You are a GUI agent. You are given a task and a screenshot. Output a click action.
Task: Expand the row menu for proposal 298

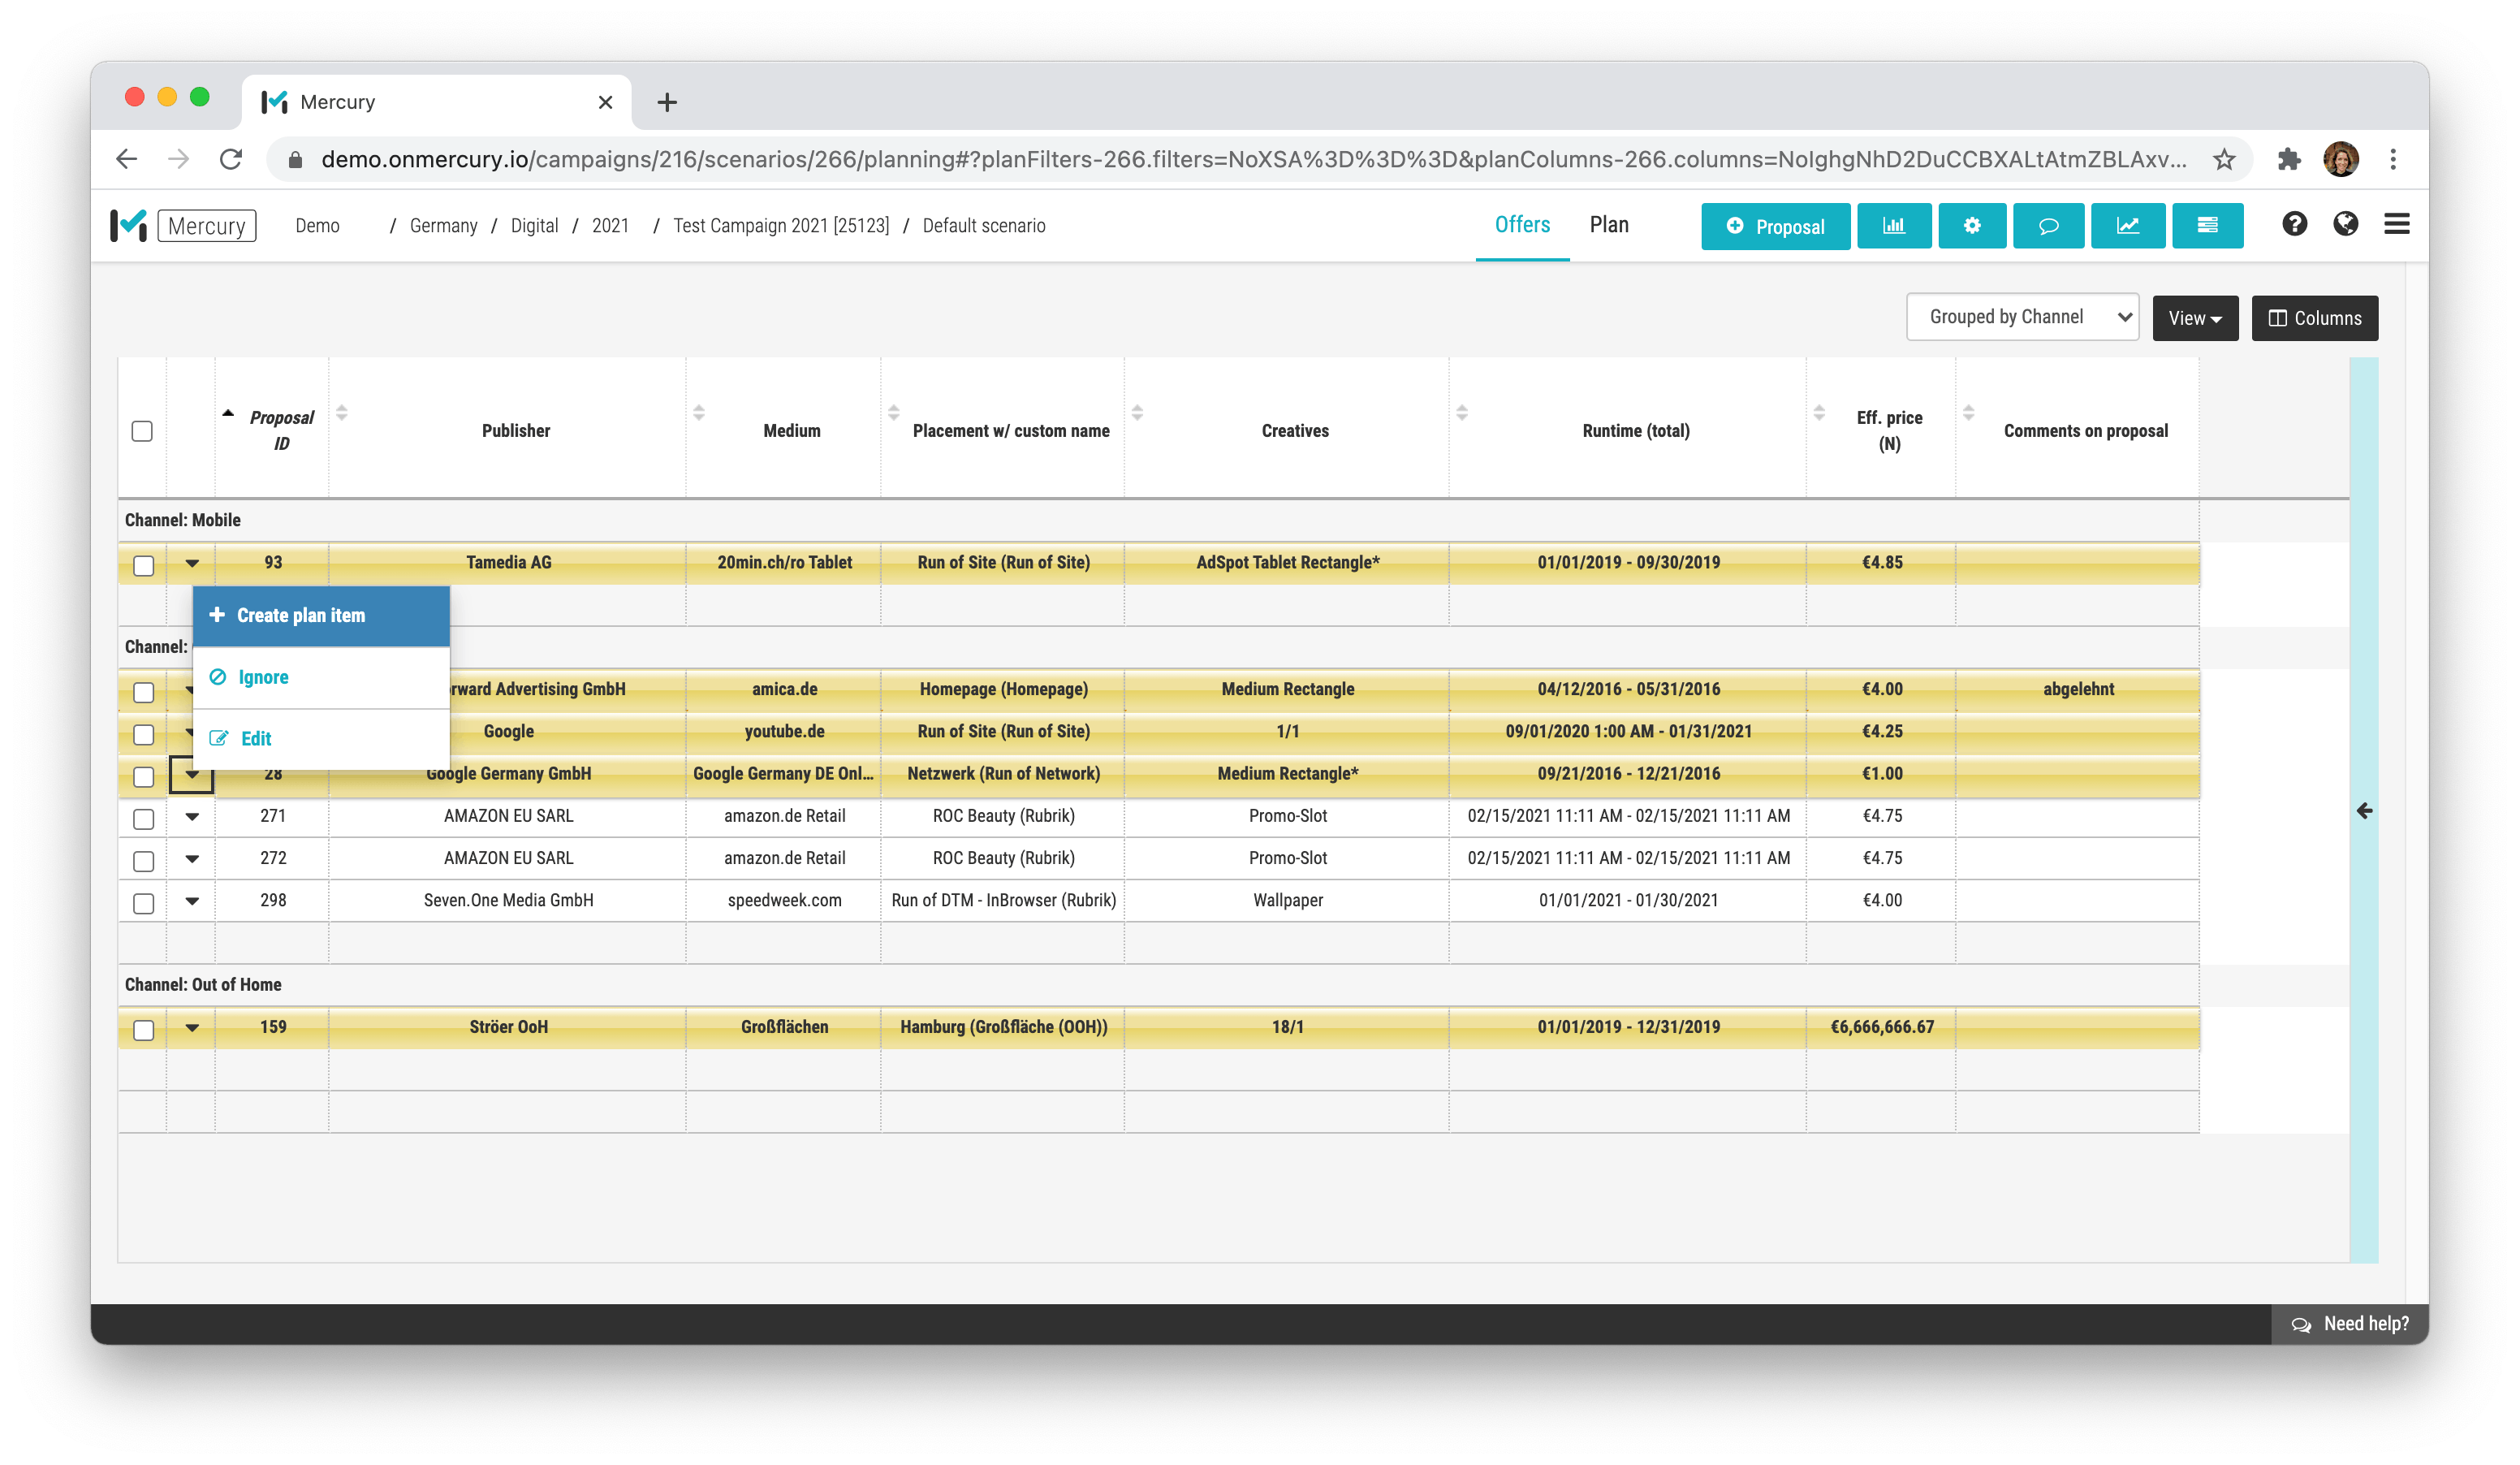pos(192,901)
